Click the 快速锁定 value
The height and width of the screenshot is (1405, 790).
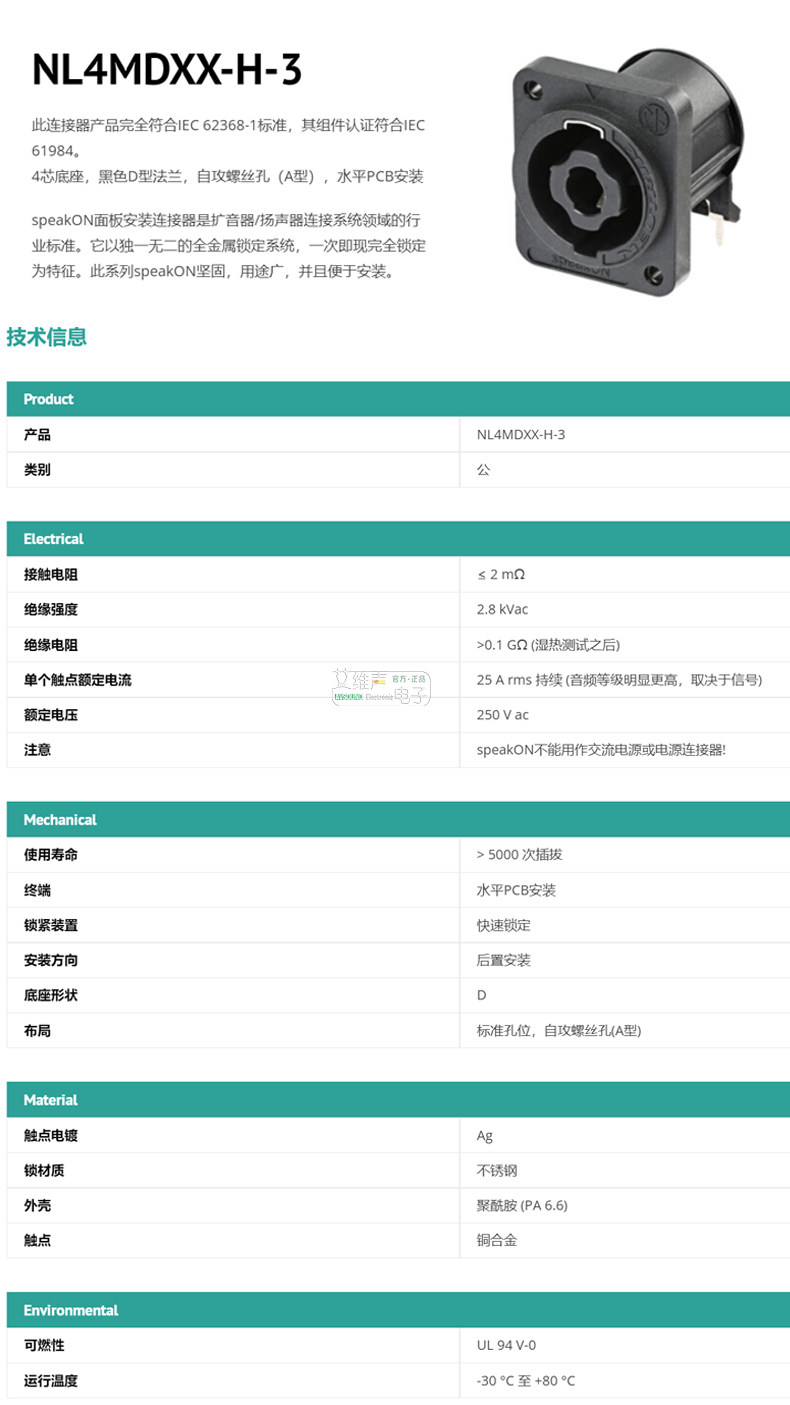[x=504, y=925]
